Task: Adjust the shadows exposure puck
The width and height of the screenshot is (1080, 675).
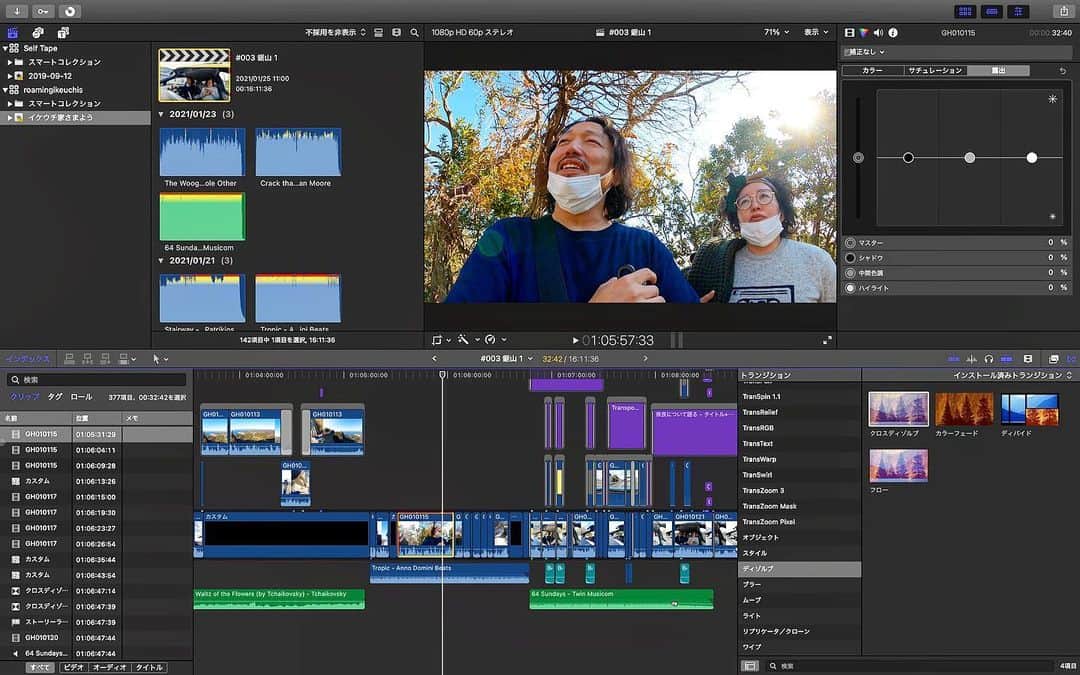Action: (x=908, y=158)
